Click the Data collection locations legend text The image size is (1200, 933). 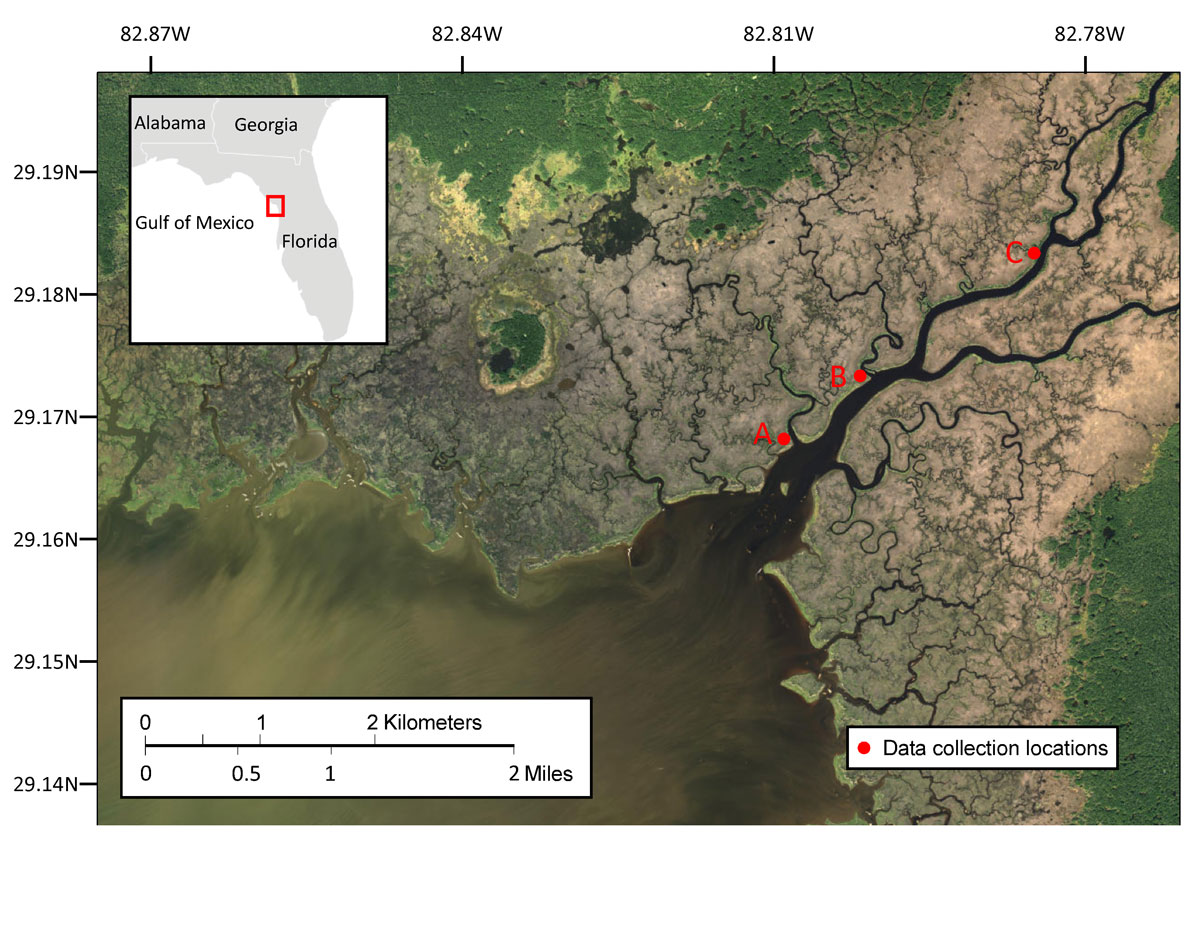pos(994,748)
